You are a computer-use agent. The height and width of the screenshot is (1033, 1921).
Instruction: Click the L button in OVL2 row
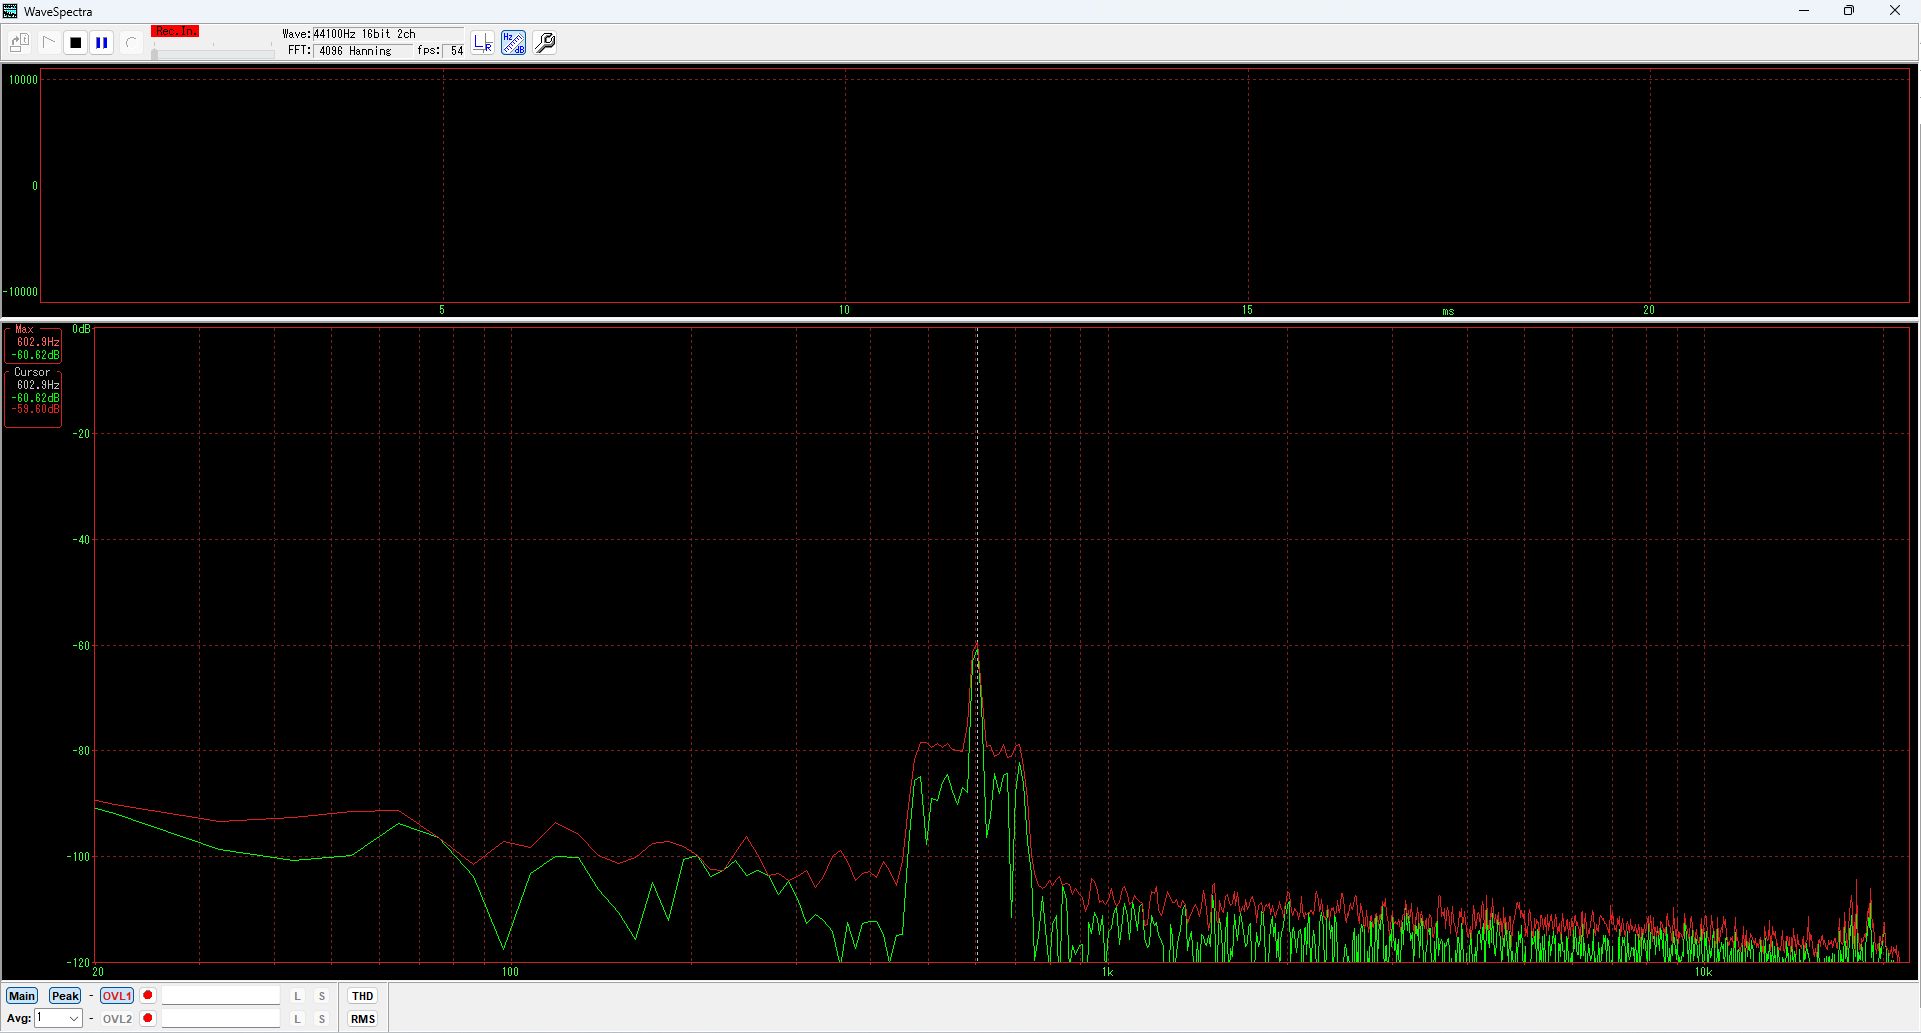click(x=297, y=1019)
